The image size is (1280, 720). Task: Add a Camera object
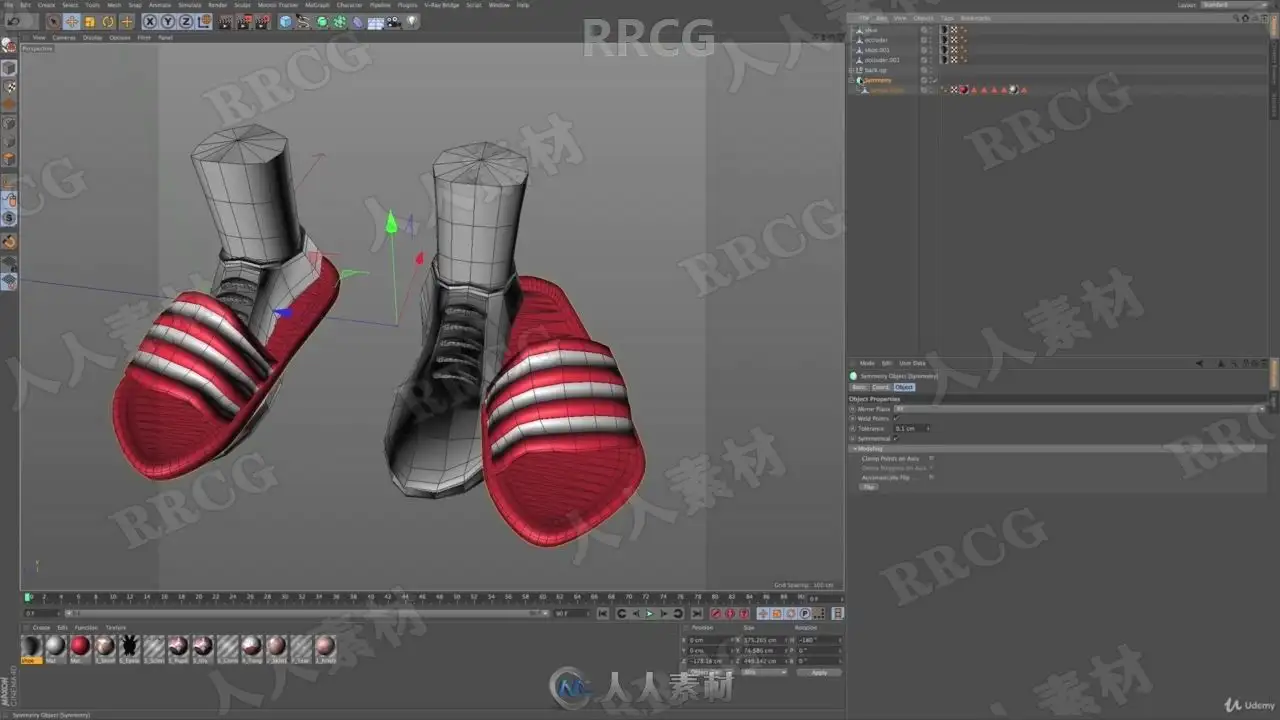[393, 22]
